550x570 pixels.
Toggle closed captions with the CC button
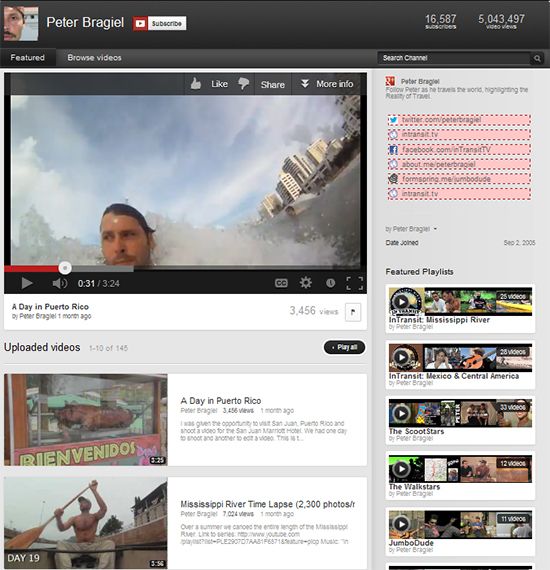[x=281, y=283]
